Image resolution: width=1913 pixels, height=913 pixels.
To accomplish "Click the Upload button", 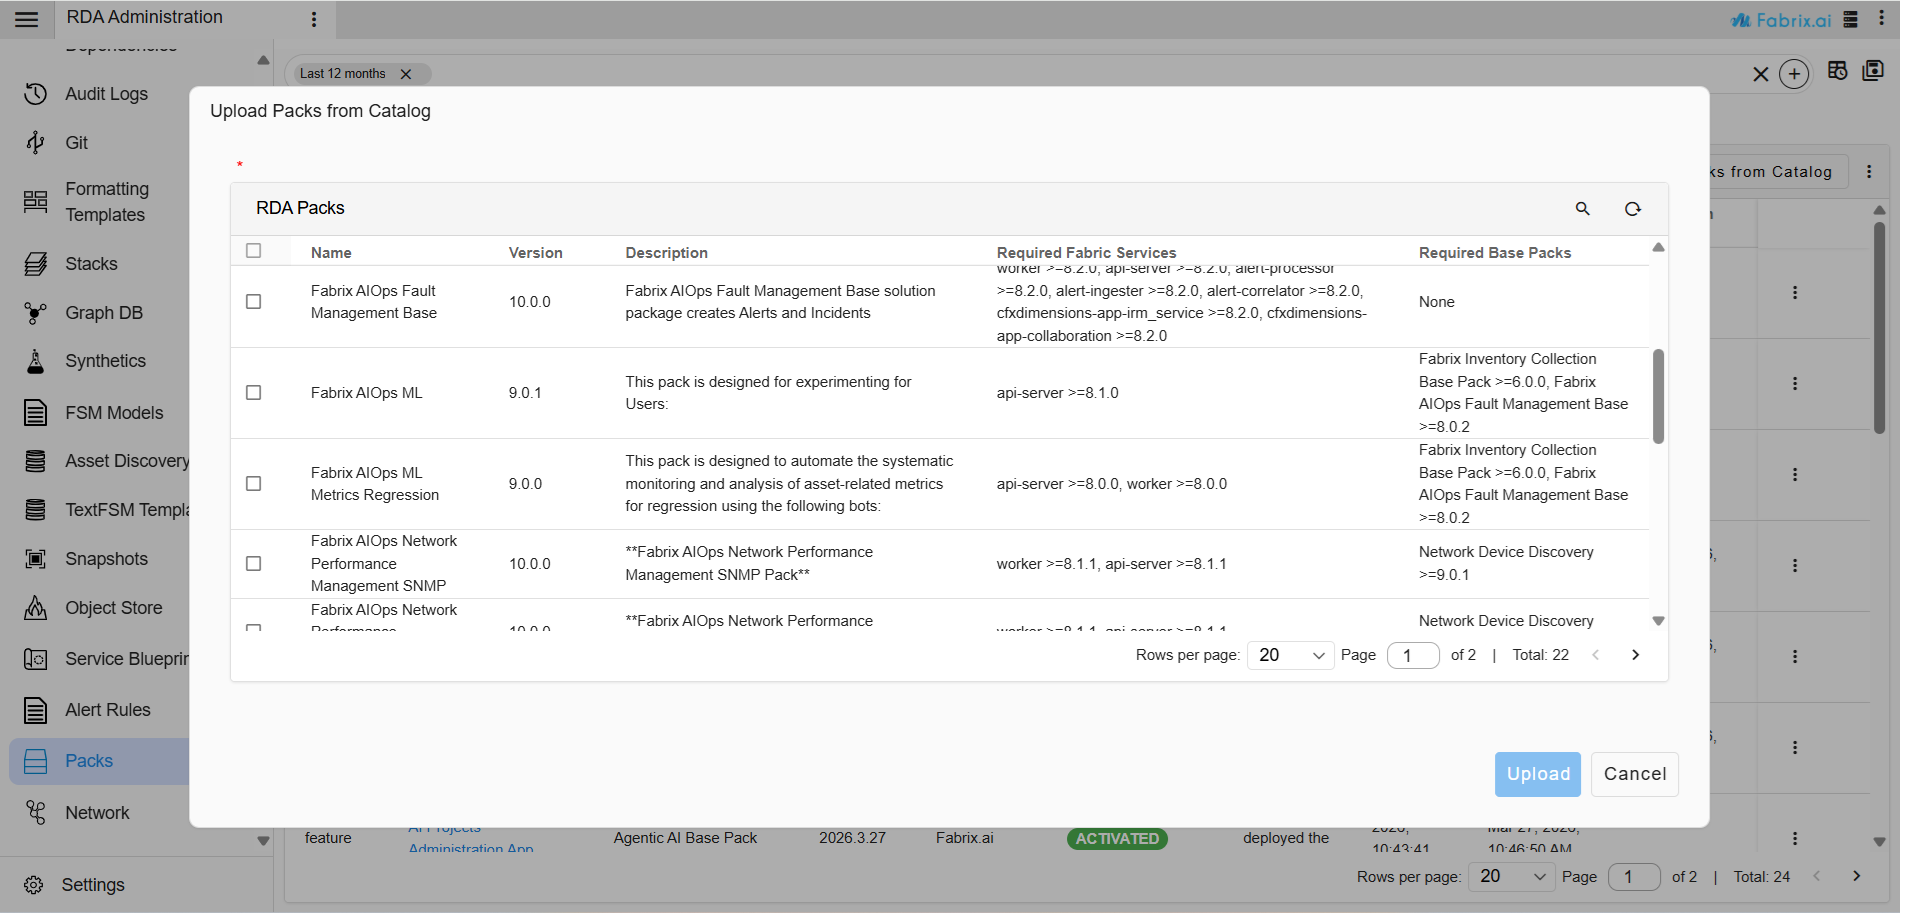I will (1537, 774).
